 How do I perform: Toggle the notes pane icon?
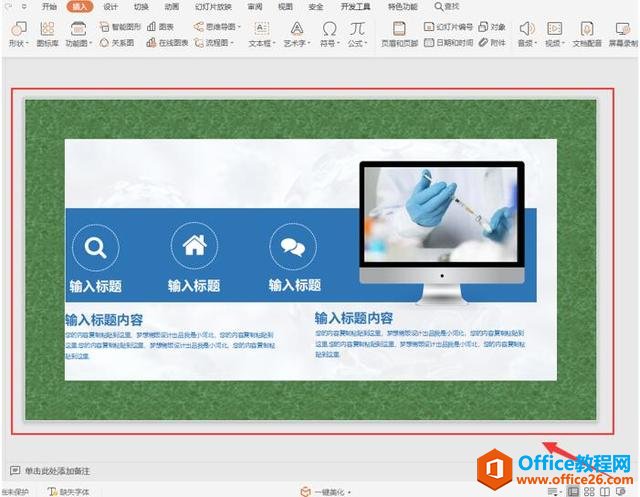(553, 491)
